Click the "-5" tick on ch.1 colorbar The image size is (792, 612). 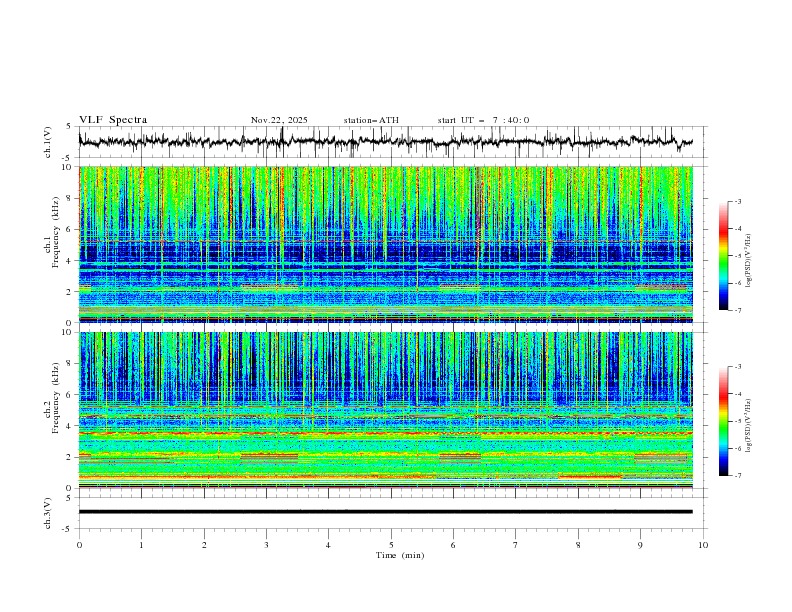[737, 256]
